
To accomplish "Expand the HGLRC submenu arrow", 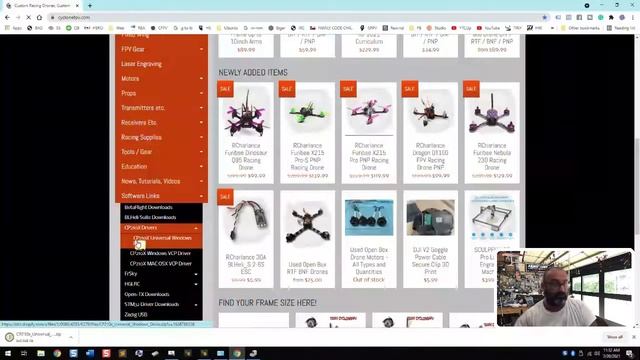I will click(196, 284).
